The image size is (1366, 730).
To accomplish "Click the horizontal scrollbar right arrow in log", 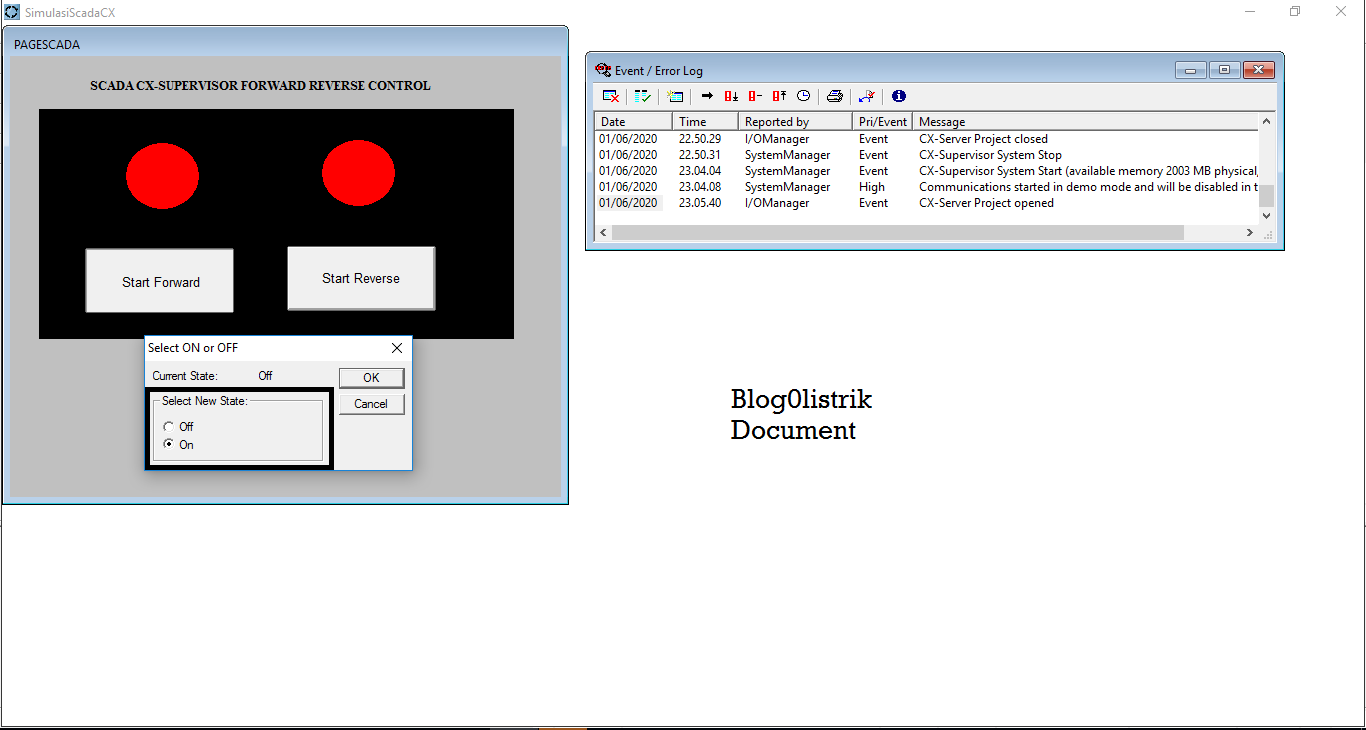I will [x=1250, y=232].
